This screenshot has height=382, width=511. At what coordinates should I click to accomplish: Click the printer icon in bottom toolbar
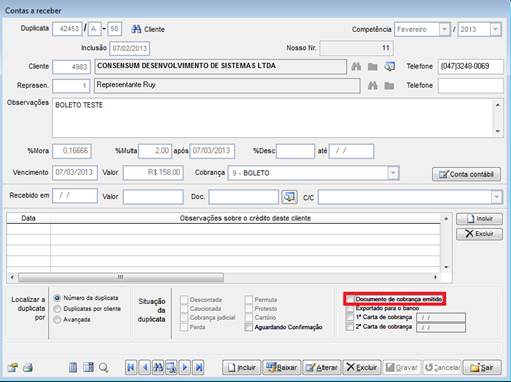[x=28, y=367]
